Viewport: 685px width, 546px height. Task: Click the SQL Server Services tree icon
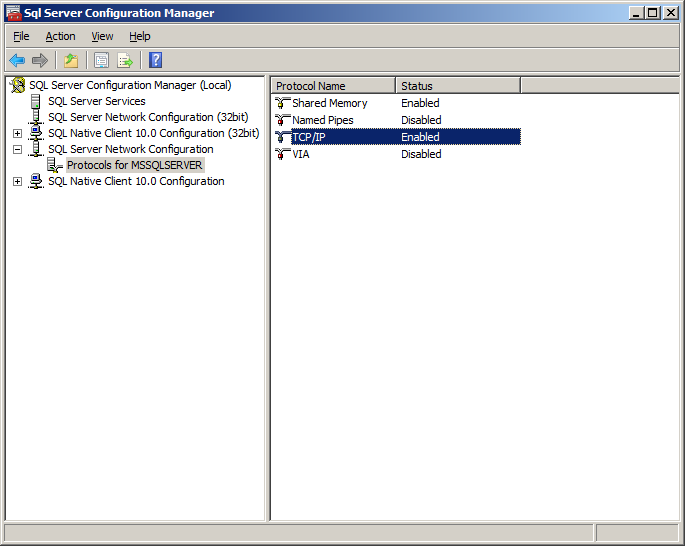(x=36, y=101)
